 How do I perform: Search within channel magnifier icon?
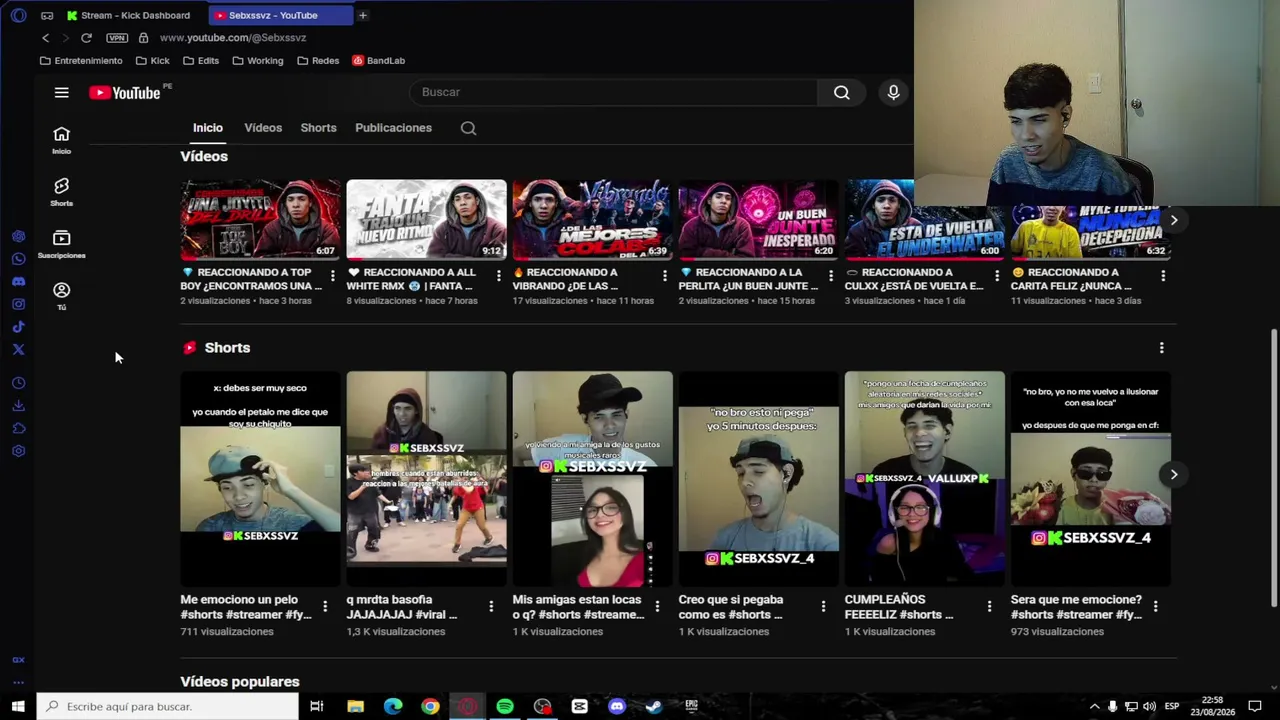click(x=468, y=128)
